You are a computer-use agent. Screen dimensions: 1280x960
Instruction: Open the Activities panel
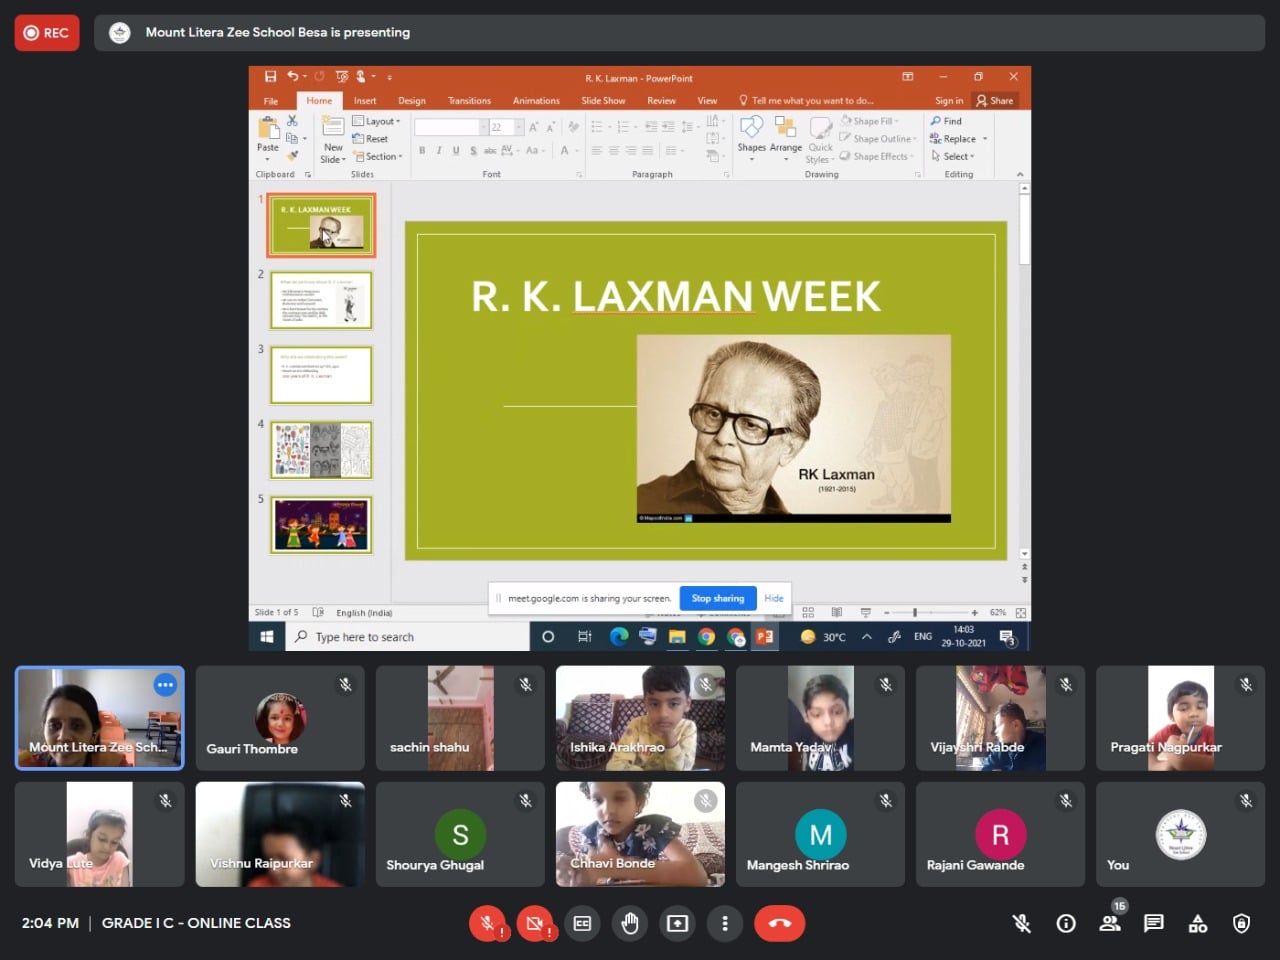tap(1198, 923)
